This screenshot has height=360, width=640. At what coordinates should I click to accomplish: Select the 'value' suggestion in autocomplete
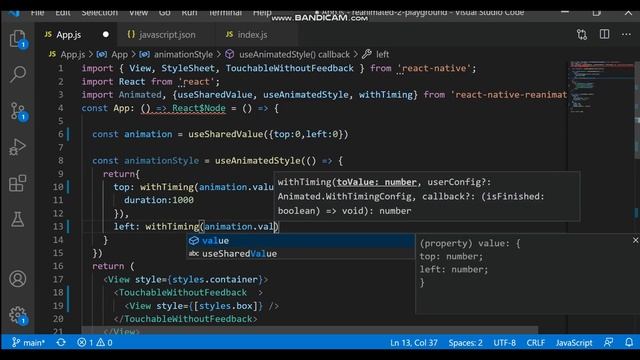click(301, 240)
